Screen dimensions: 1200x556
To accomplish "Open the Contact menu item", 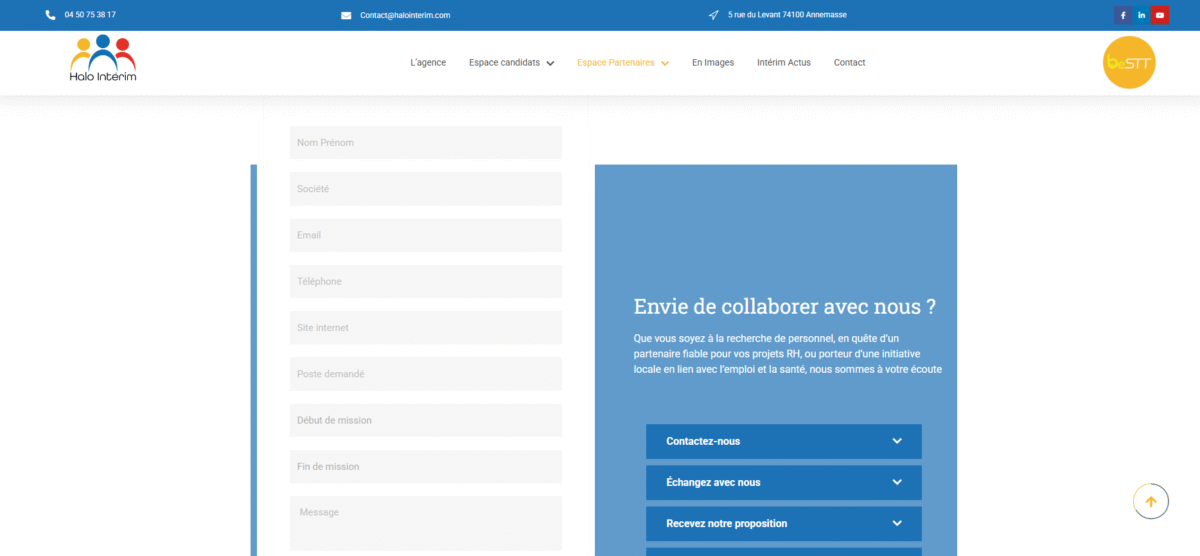I will click(849, 62).
